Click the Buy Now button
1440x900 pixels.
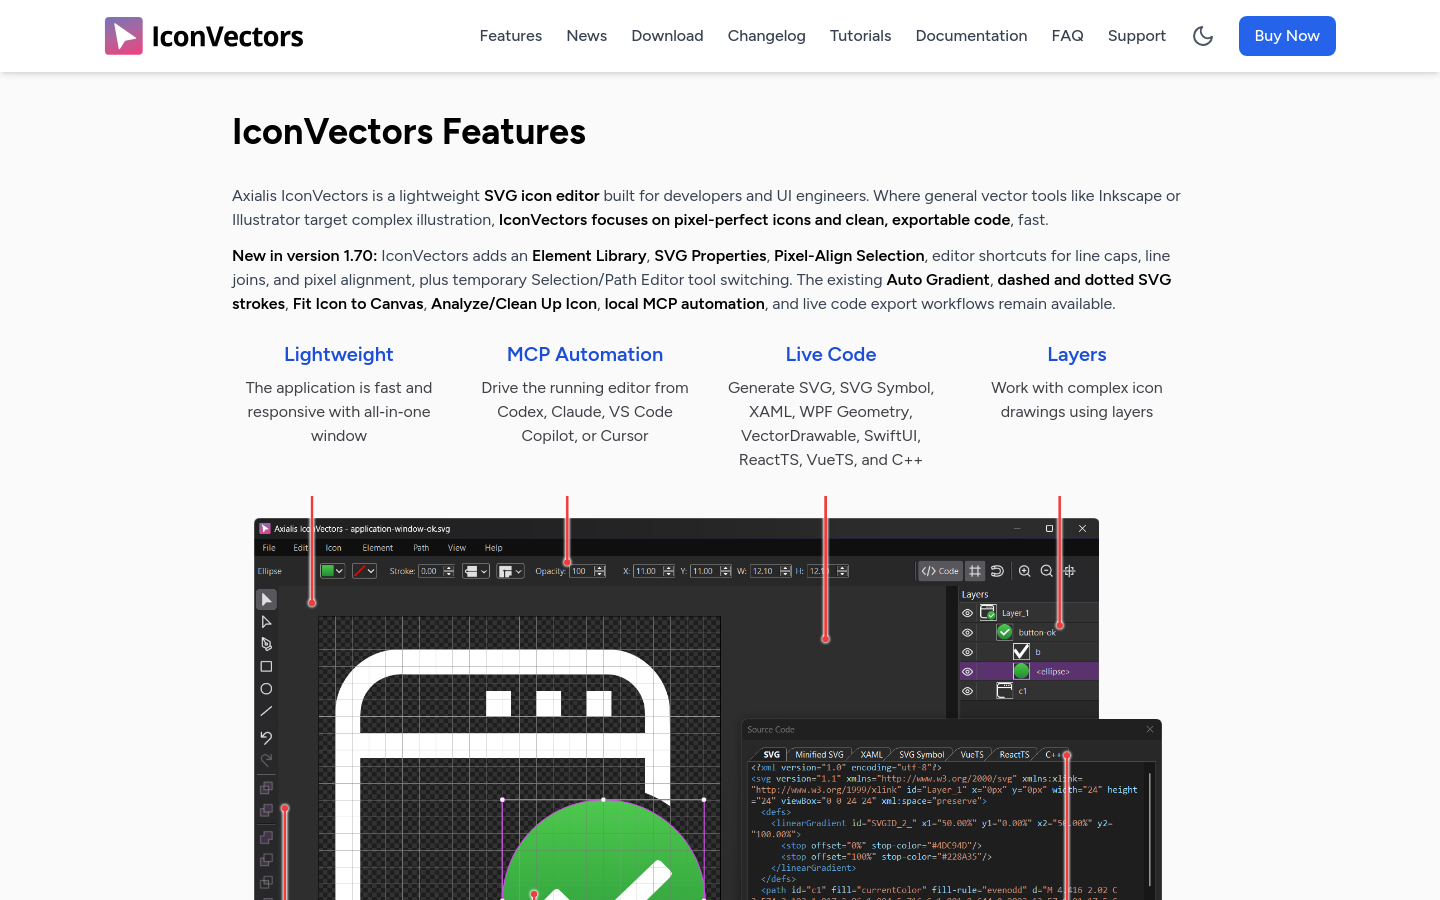[1287, 36]
